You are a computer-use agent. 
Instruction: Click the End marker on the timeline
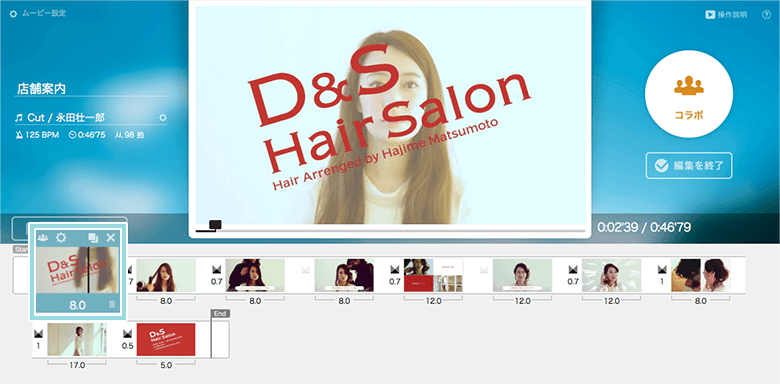click(x=218, y=313)
